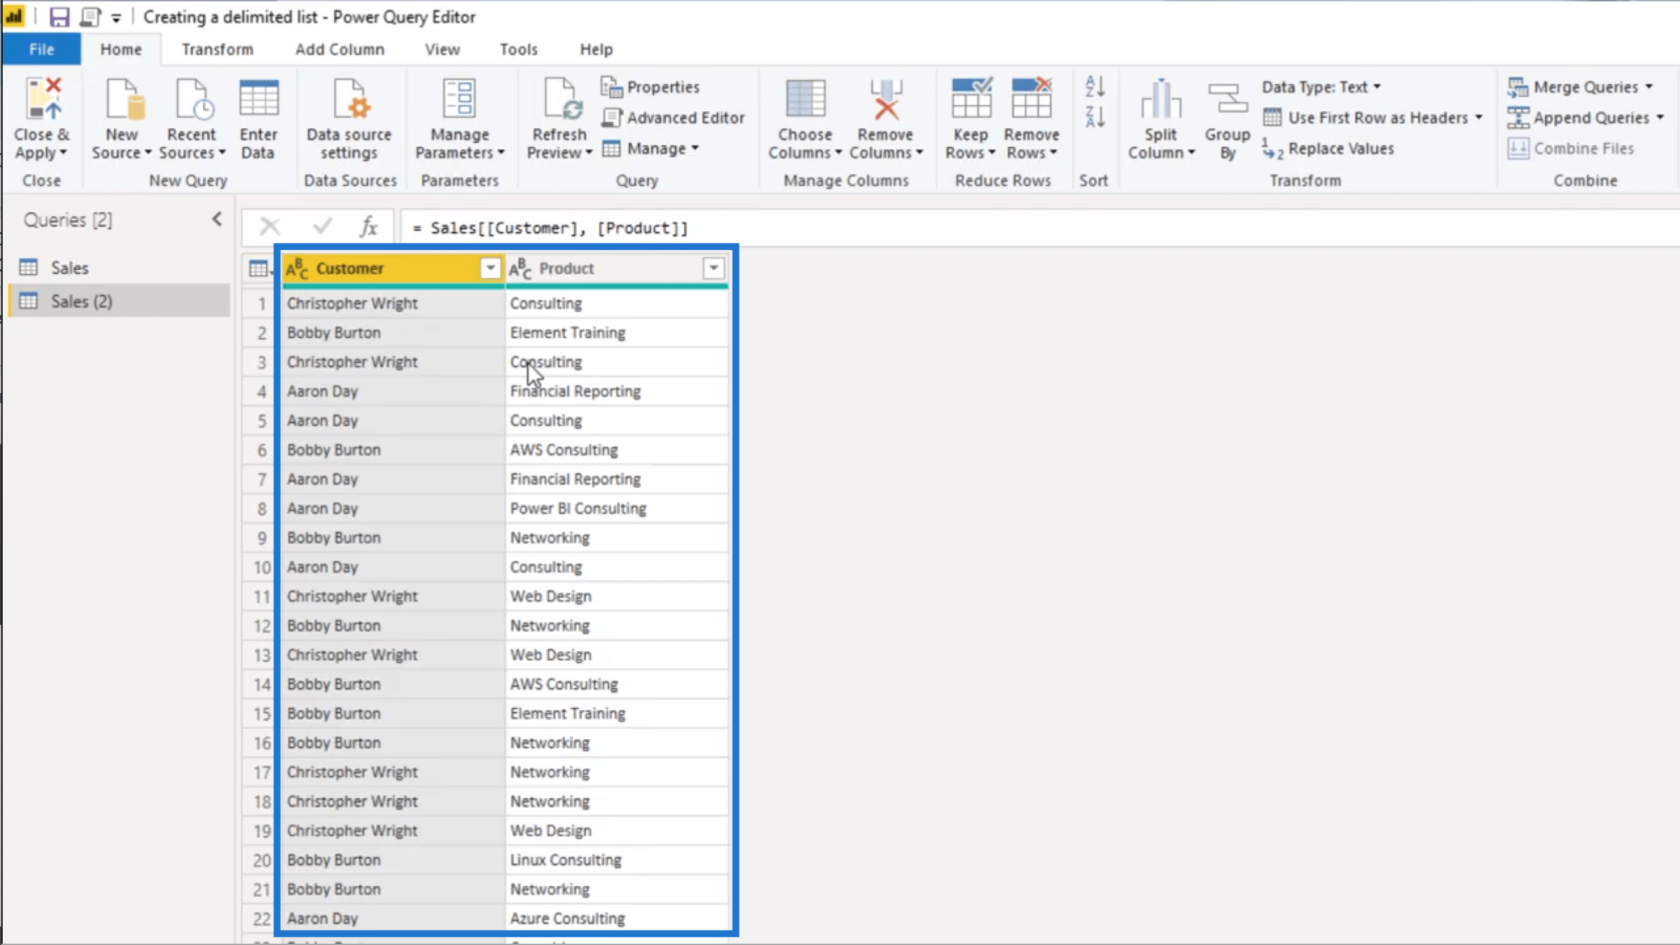The height and width of the screenshot is (945, 1680).
Task: Open the Quick Access Toolbar customize arrow
Action: point(116,18)
